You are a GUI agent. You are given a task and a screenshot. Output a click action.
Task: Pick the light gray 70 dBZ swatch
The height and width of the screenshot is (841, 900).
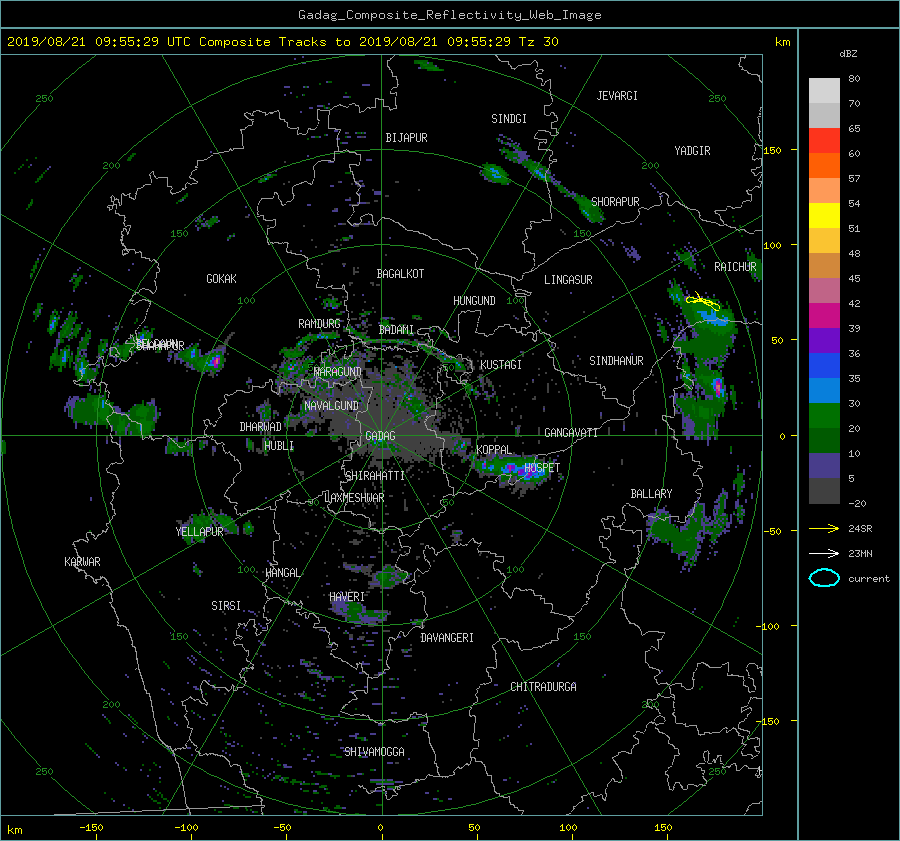pos(824,91)
